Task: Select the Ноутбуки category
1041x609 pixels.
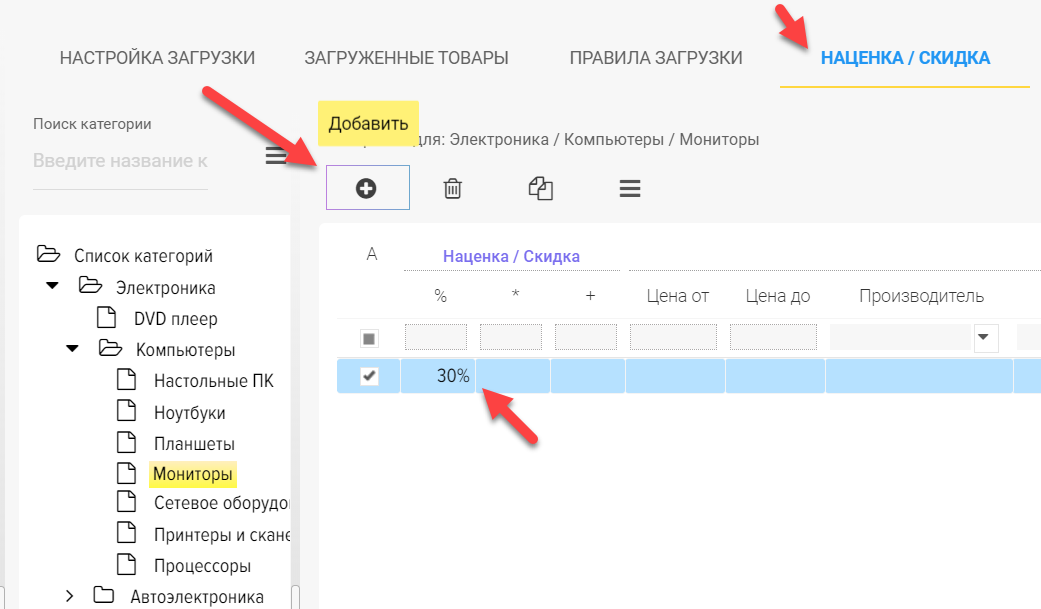Action: 189,412
